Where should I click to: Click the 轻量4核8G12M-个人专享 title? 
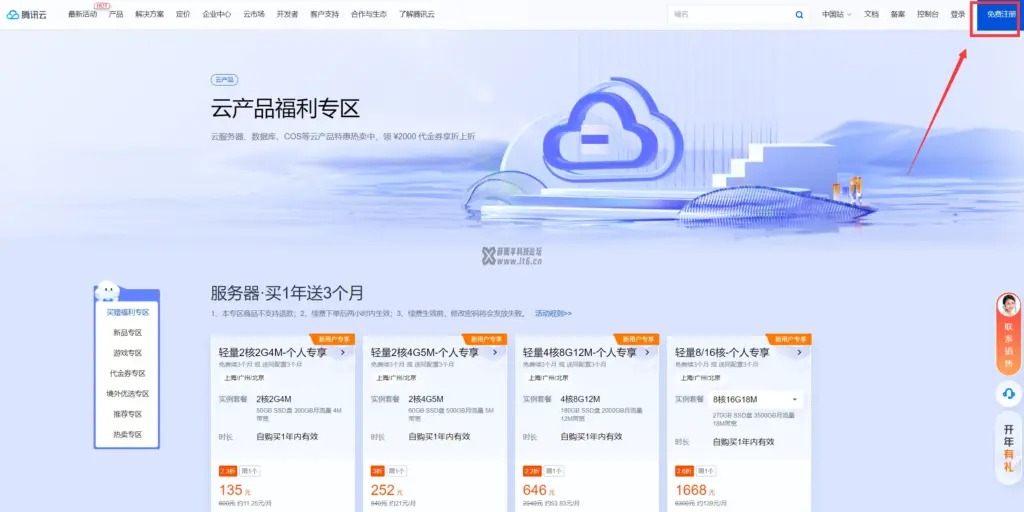point(579,353)
